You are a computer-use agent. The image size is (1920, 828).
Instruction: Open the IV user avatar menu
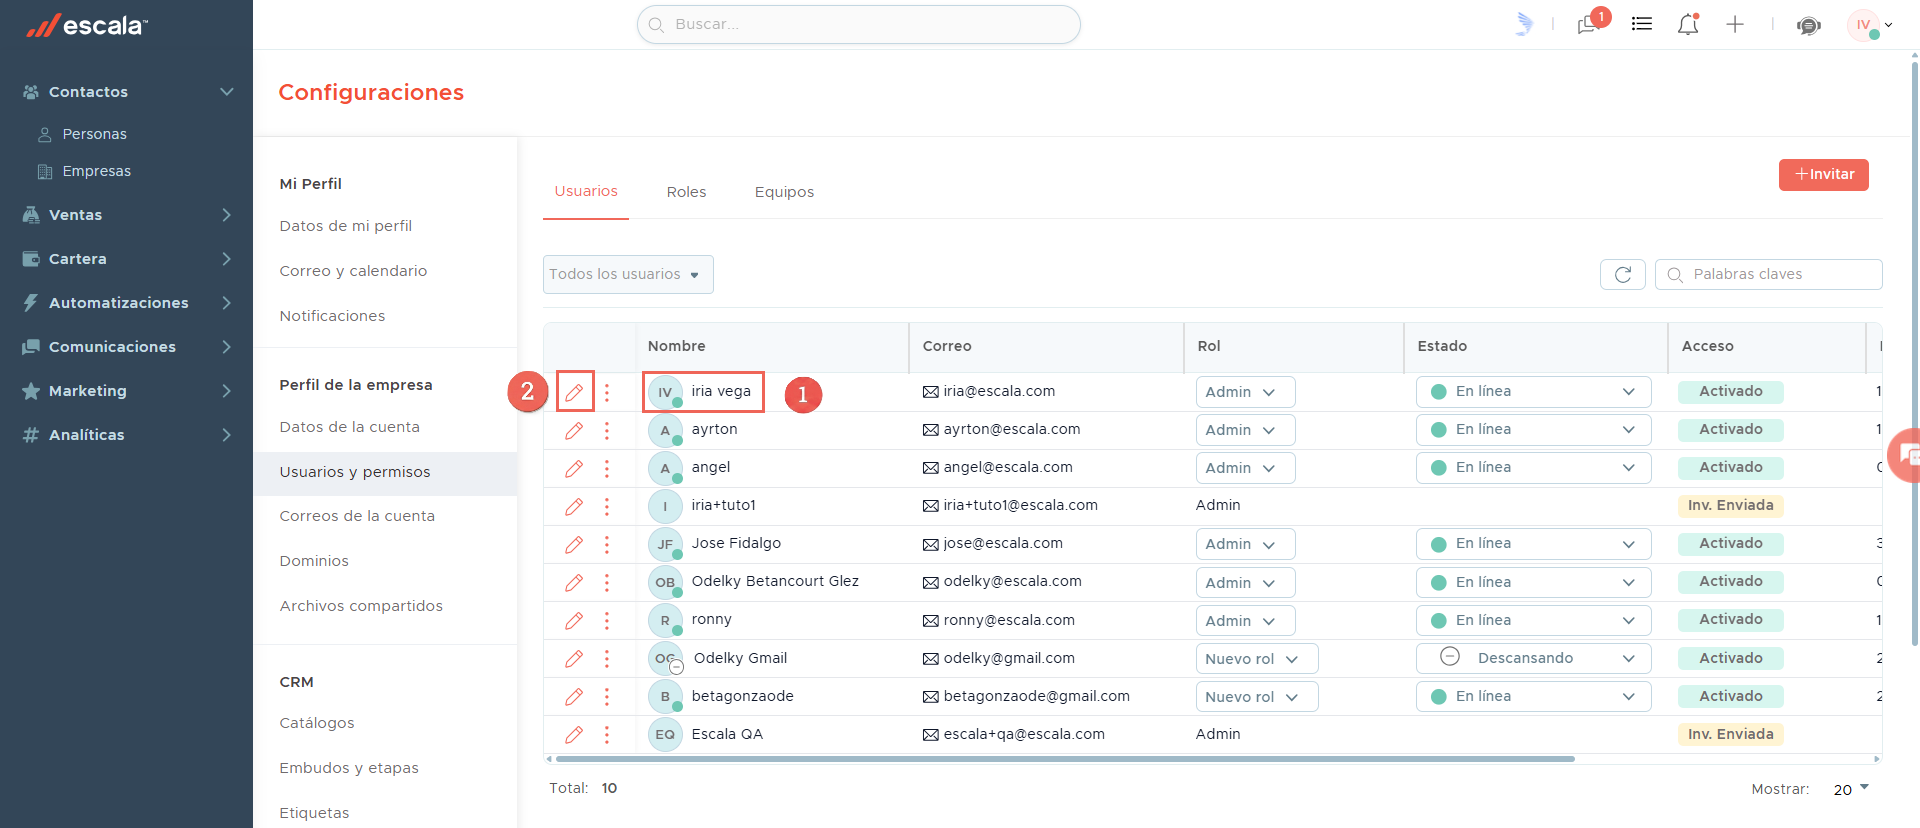(x=1868, y=25)
